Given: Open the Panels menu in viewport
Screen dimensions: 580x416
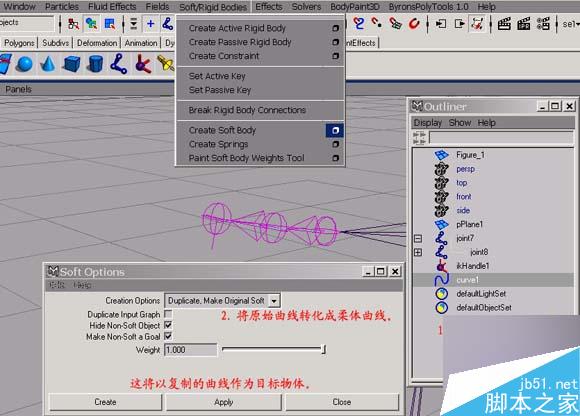Looking at the screenshot, I should (18, 89).
